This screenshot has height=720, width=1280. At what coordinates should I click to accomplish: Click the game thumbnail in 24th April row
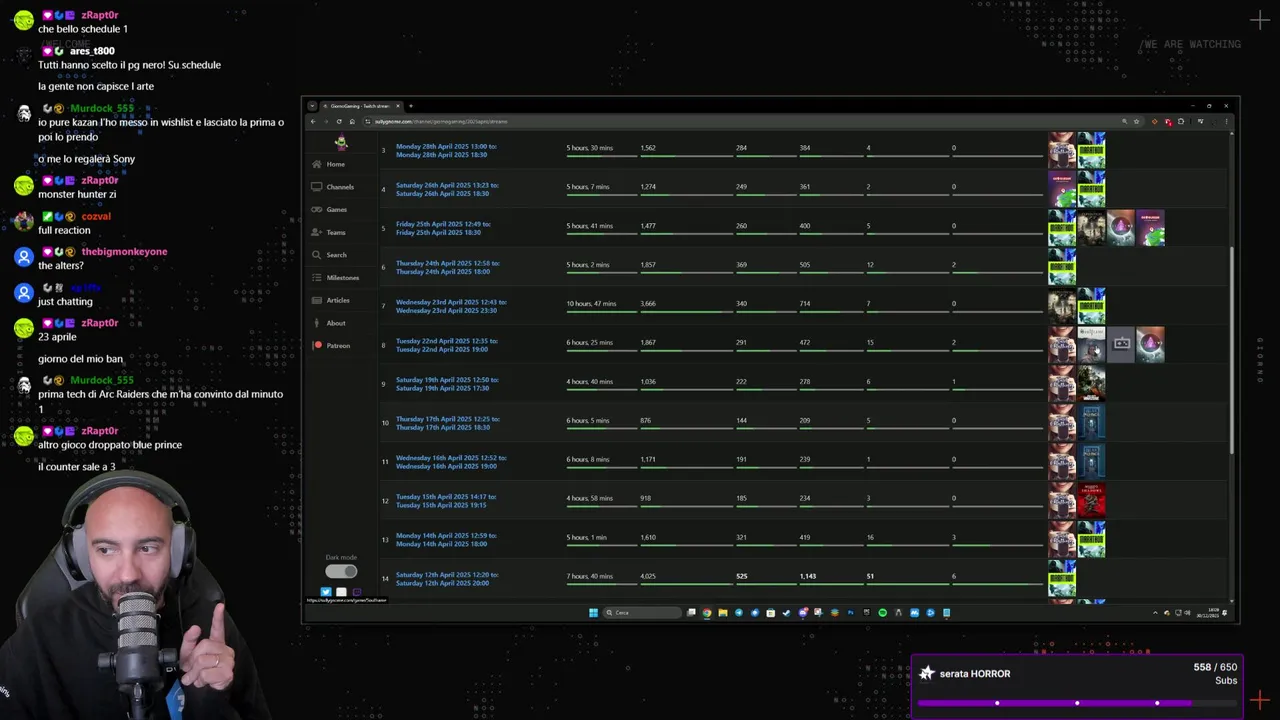click(1061, 267)
